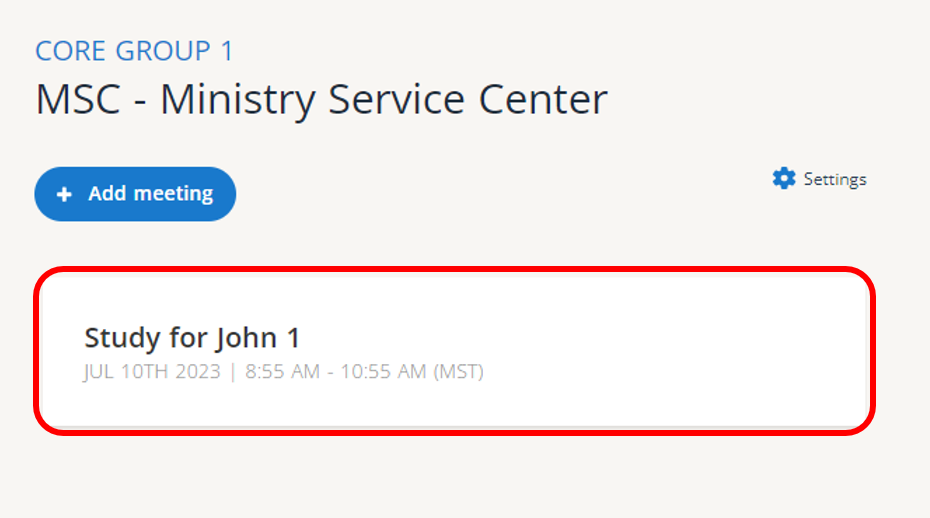The height and width of the screenshot is (518, 930).
Task: Click the plus icon in Add meeting
Action: pyautogui.click(x=65, y=194)
